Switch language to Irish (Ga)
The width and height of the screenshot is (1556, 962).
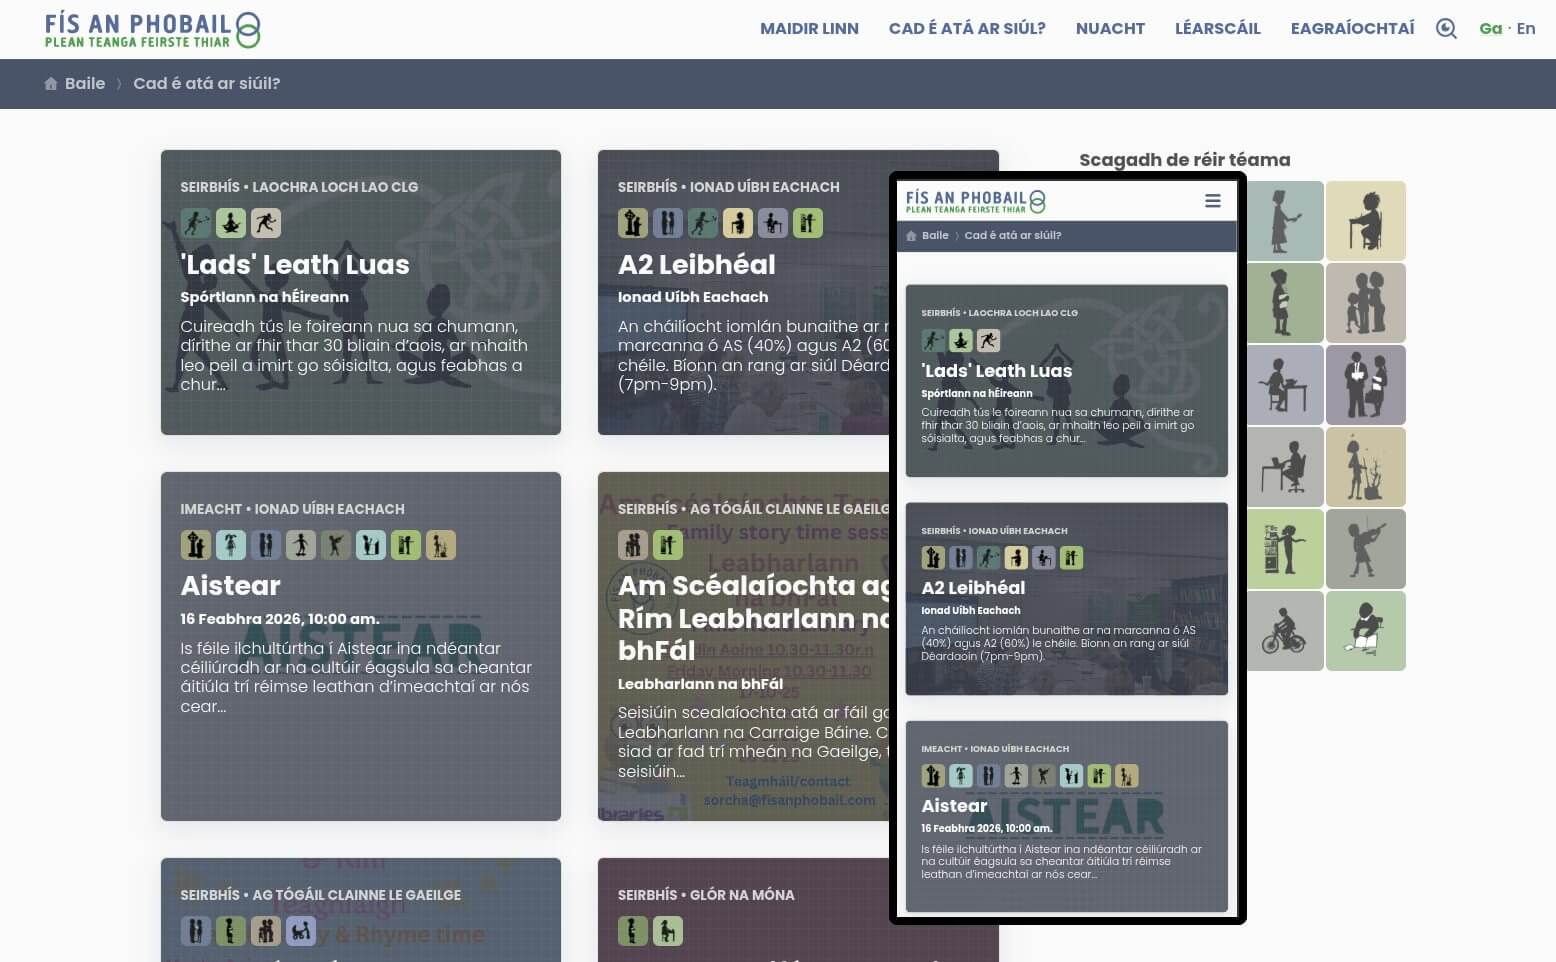pyautogui.click(x=1490, y=29)
